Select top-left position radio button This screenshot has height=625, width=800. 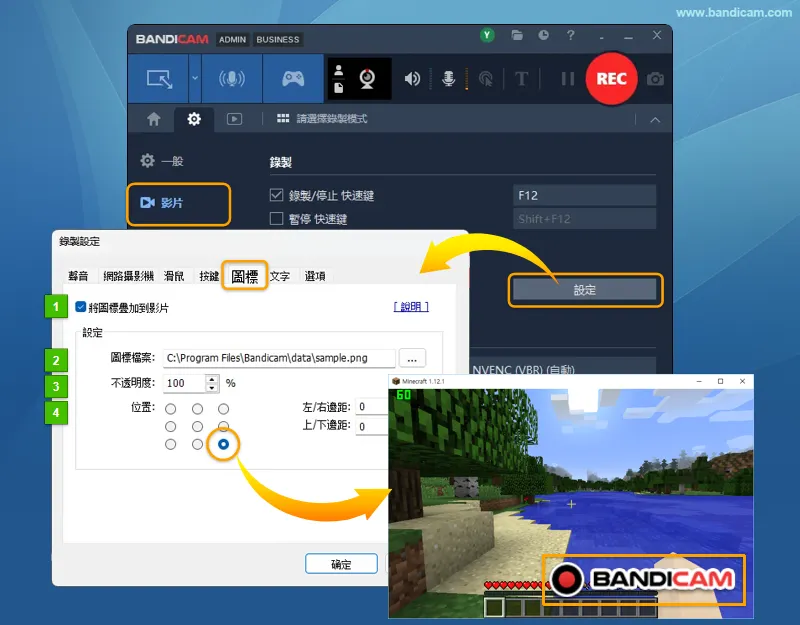click(171, 409)
